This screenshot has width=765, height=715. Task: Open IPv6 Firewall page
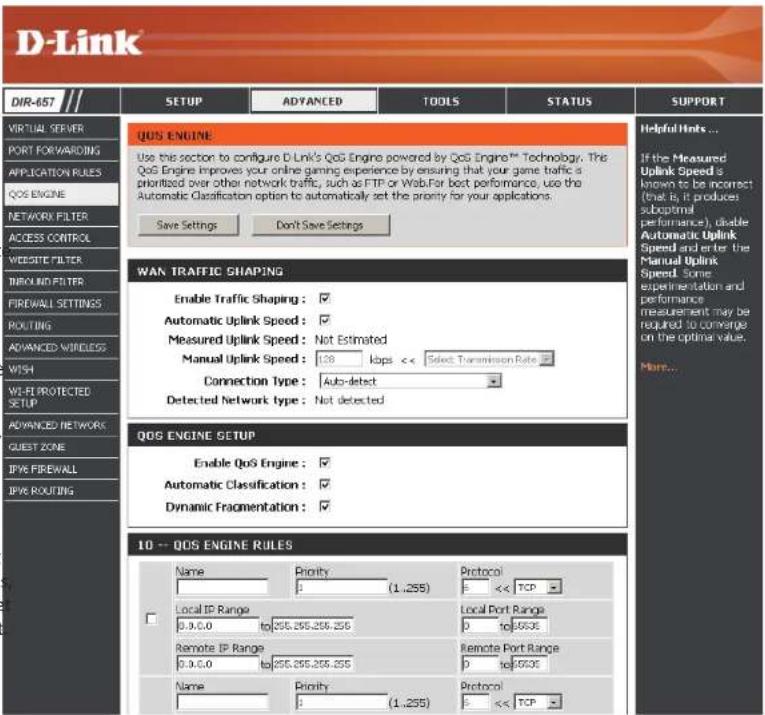coord(60,469)
